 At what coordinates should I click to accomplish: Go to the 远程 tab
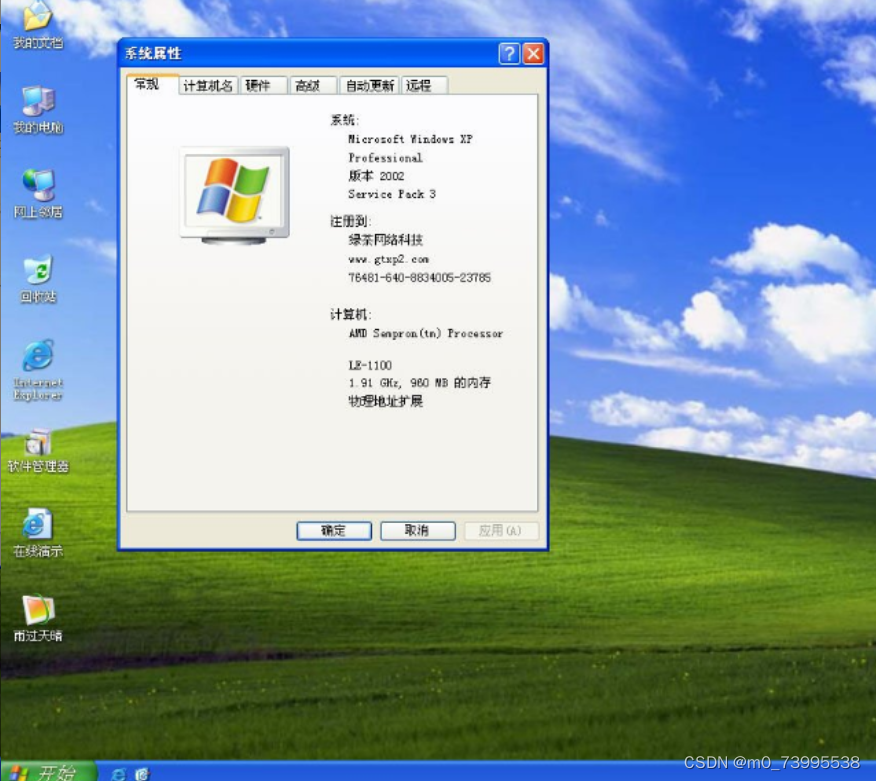click(423, 85)
